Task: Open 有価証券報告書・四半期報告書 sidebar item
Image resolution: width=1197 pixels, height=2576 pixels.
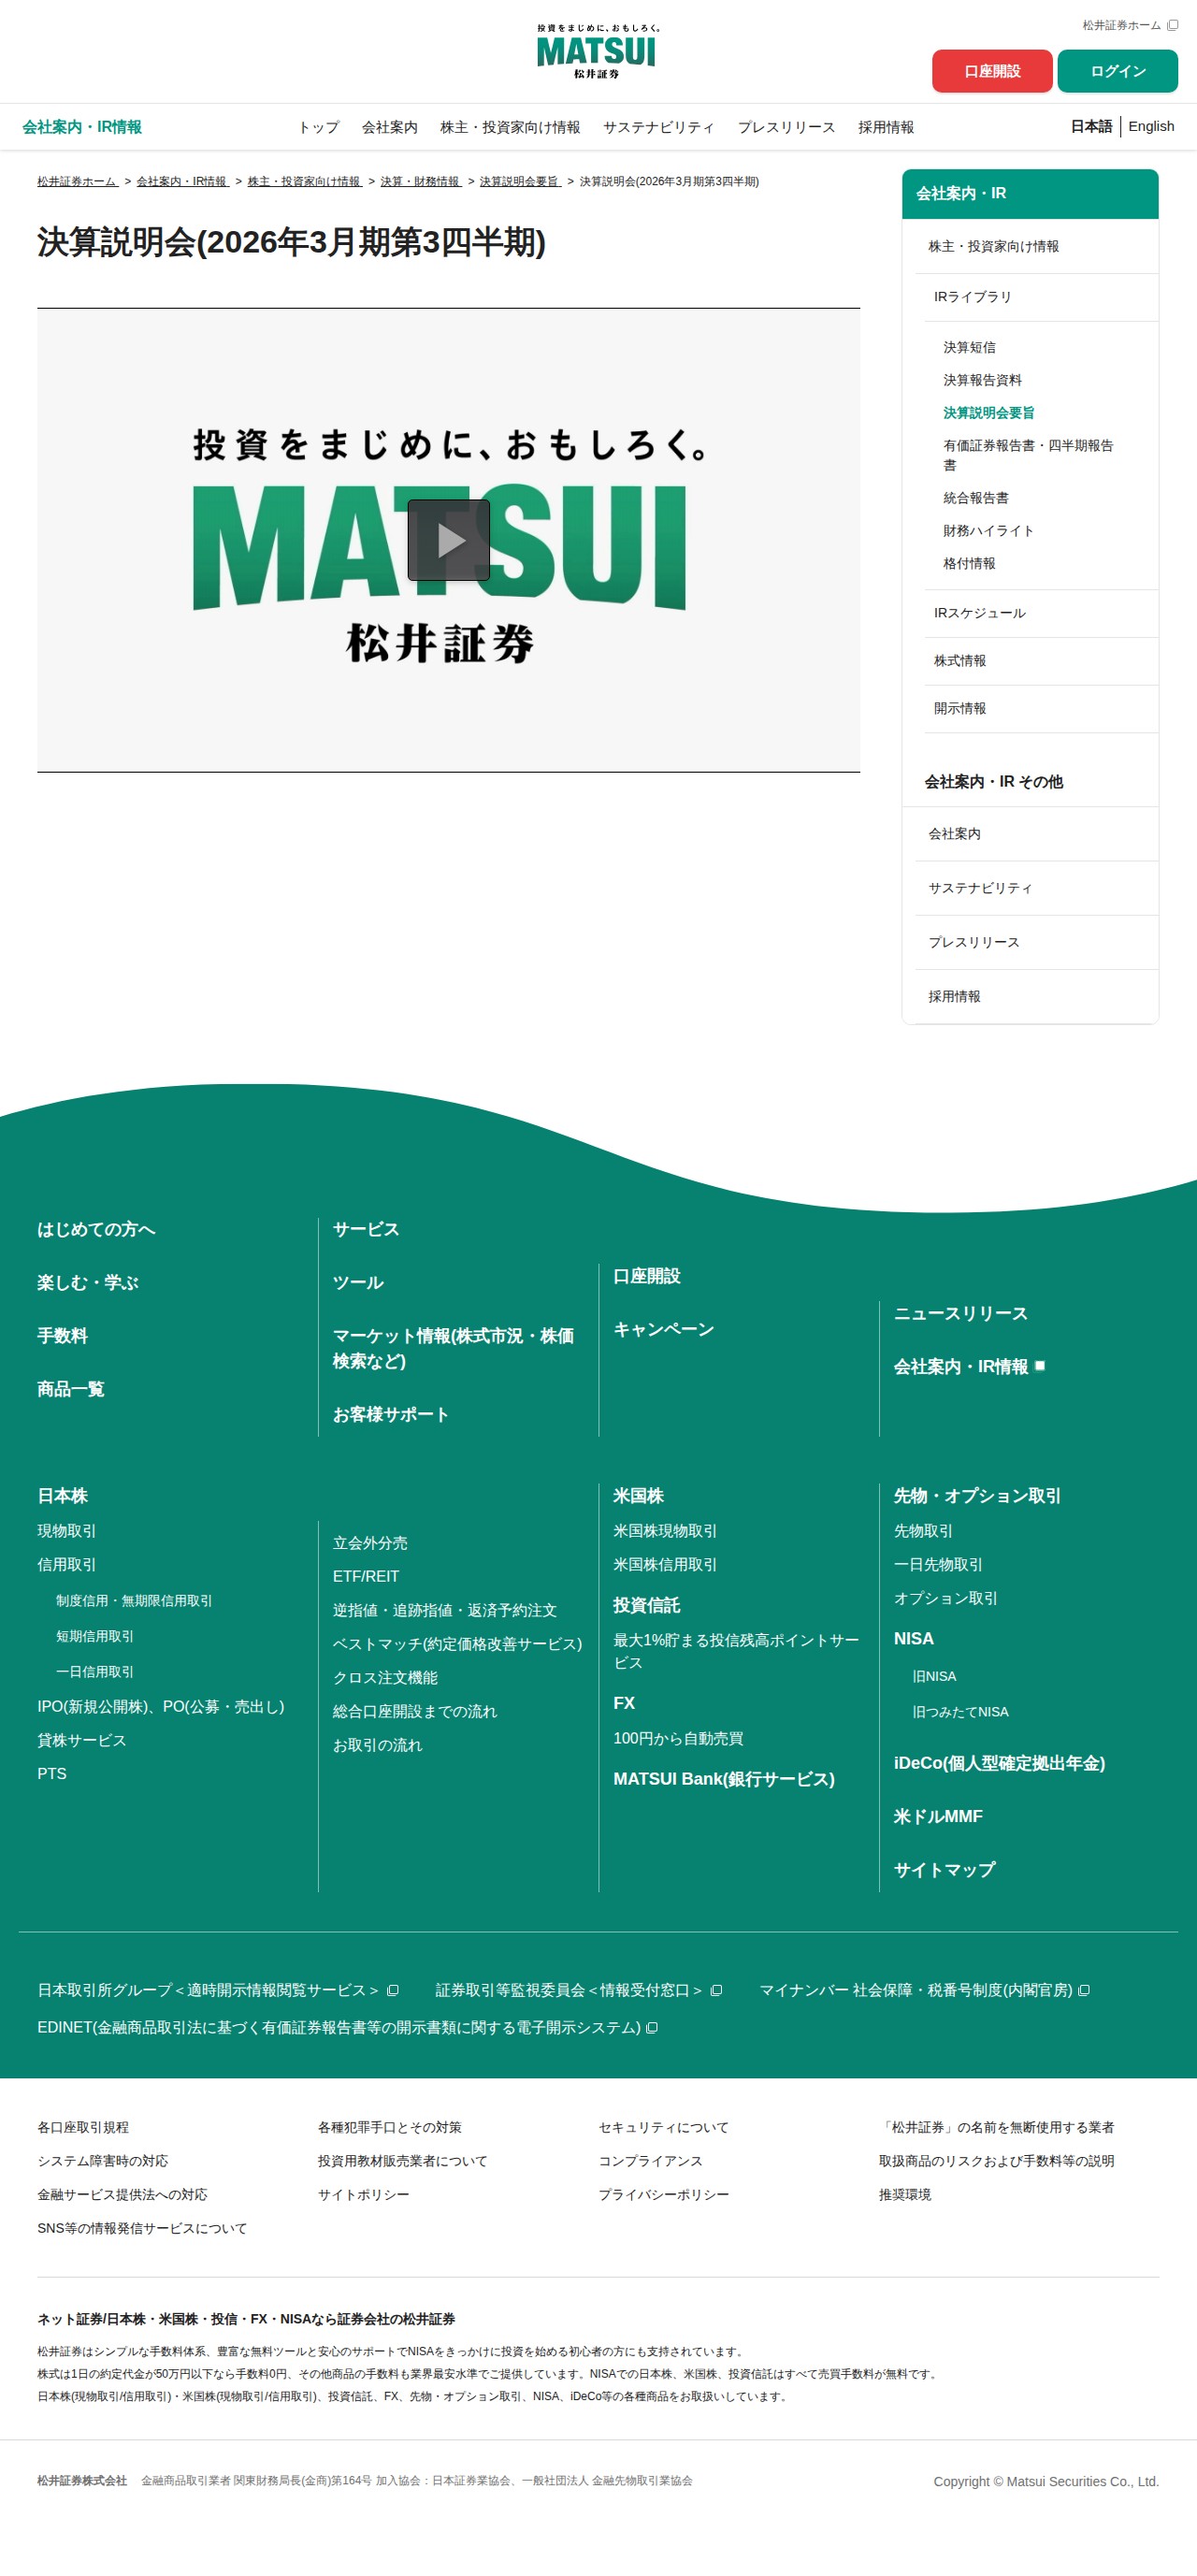Action: coord(1028,455)
